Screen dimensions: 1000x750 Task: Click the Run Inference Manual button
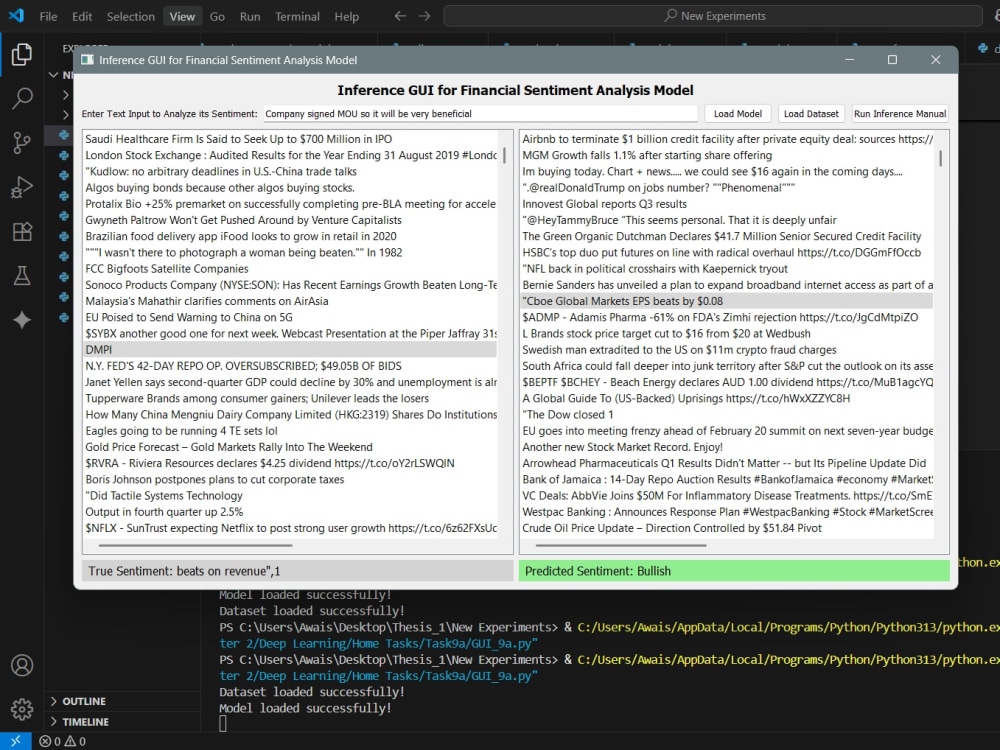pyautogui.click(x=900, y=114)
